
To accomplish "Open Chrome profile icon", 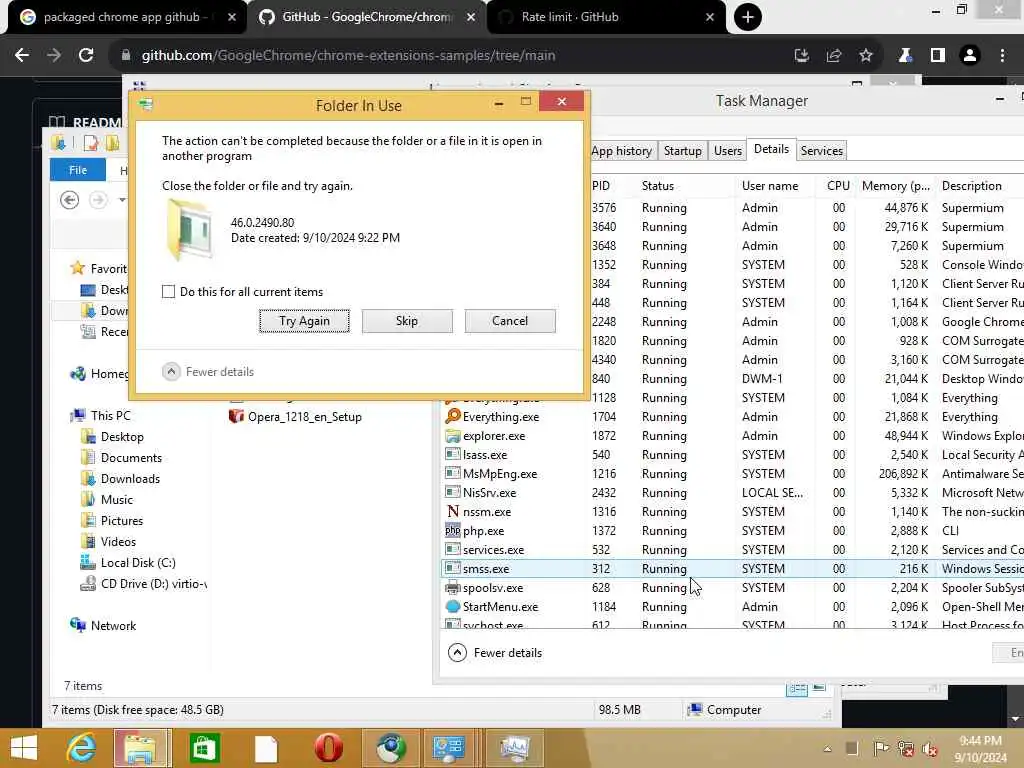I will (x=970, y=56).
